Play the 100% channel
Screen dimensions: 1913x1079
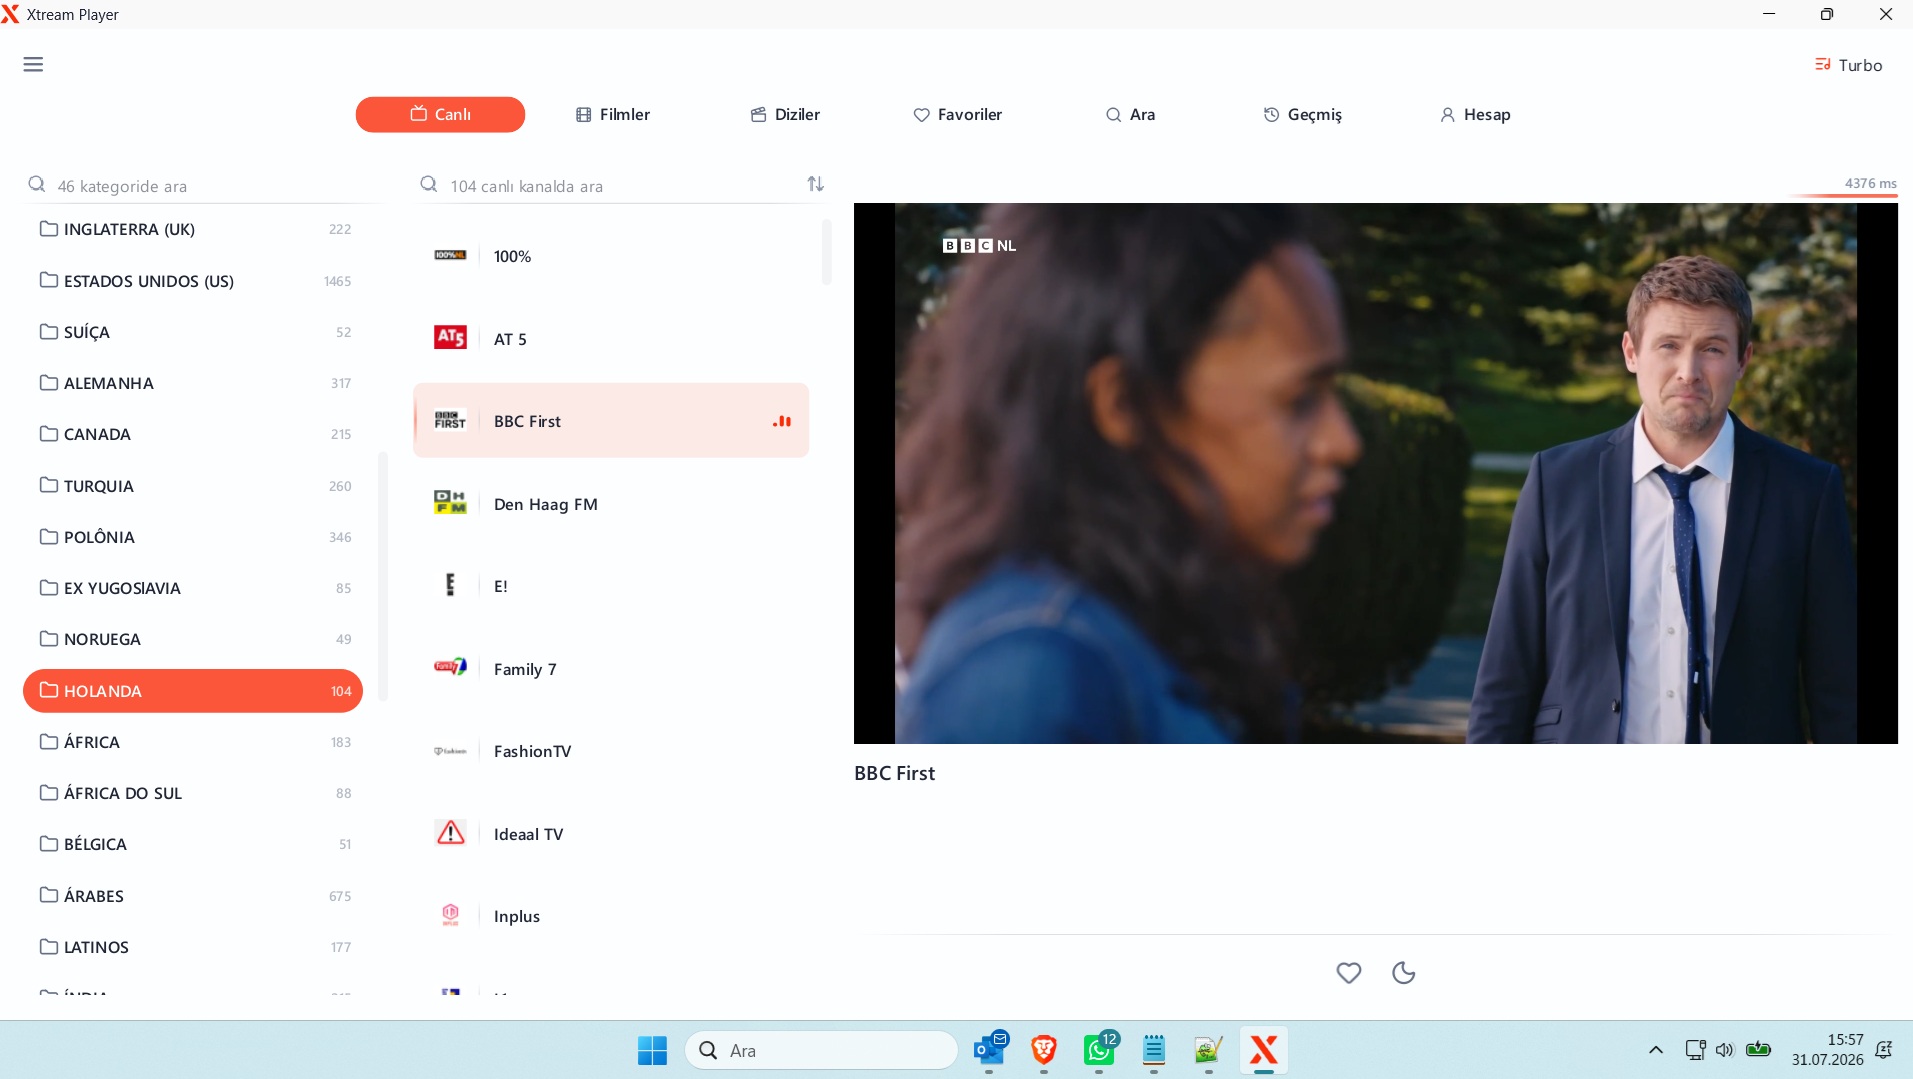[x=611, y=256]
